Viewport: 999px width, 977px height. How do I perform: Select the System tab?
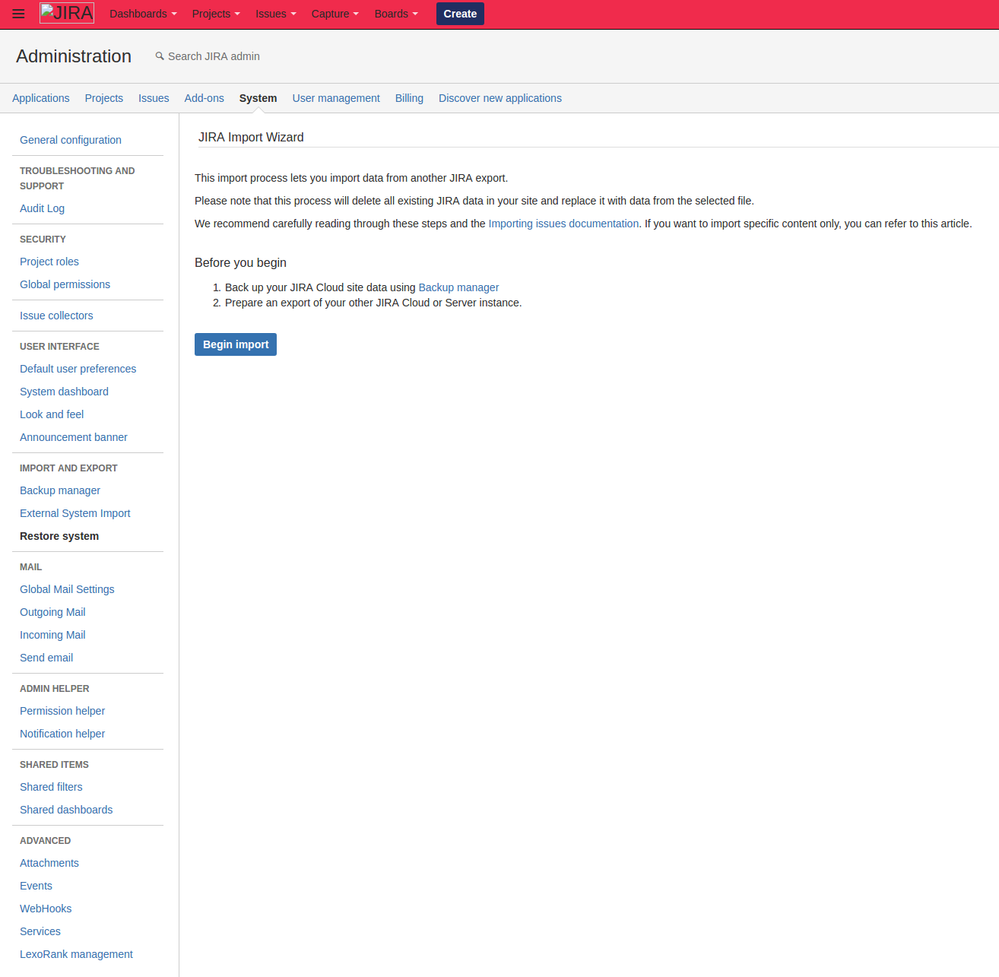point(258,98)
